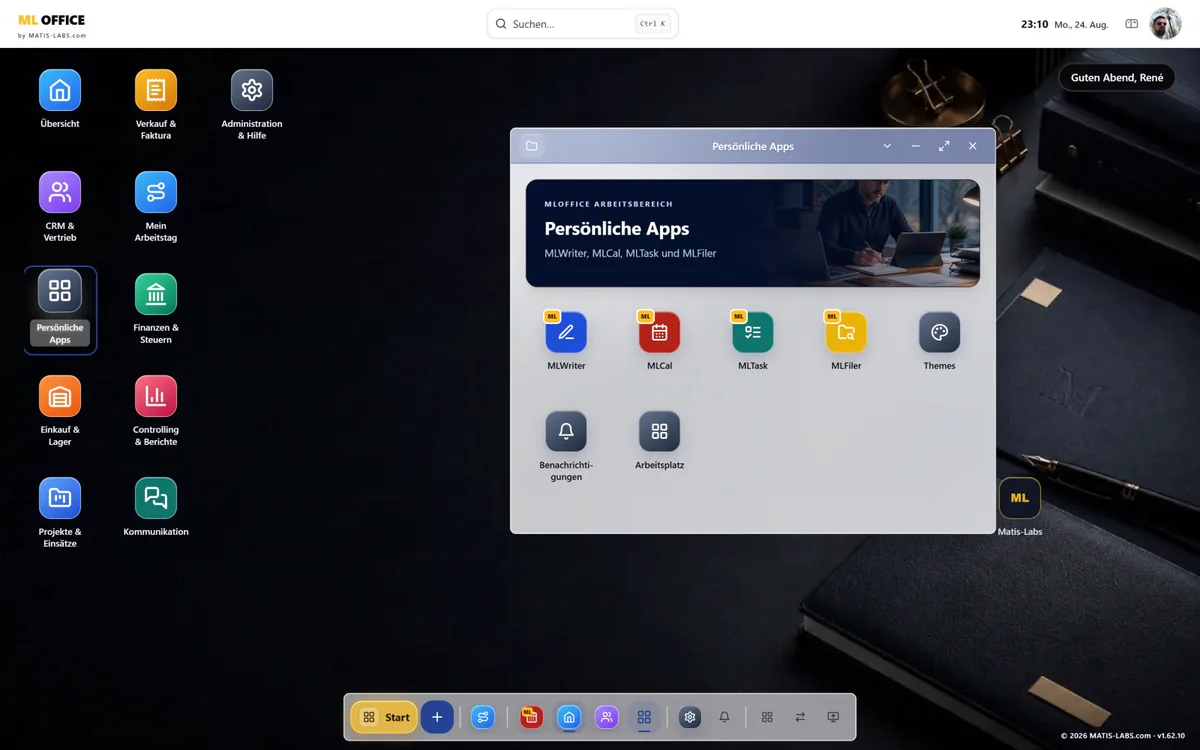This screenshot has height=750, width=1200.
Task: Open the home Übersicht icon in dock
Action: (569, 717)
